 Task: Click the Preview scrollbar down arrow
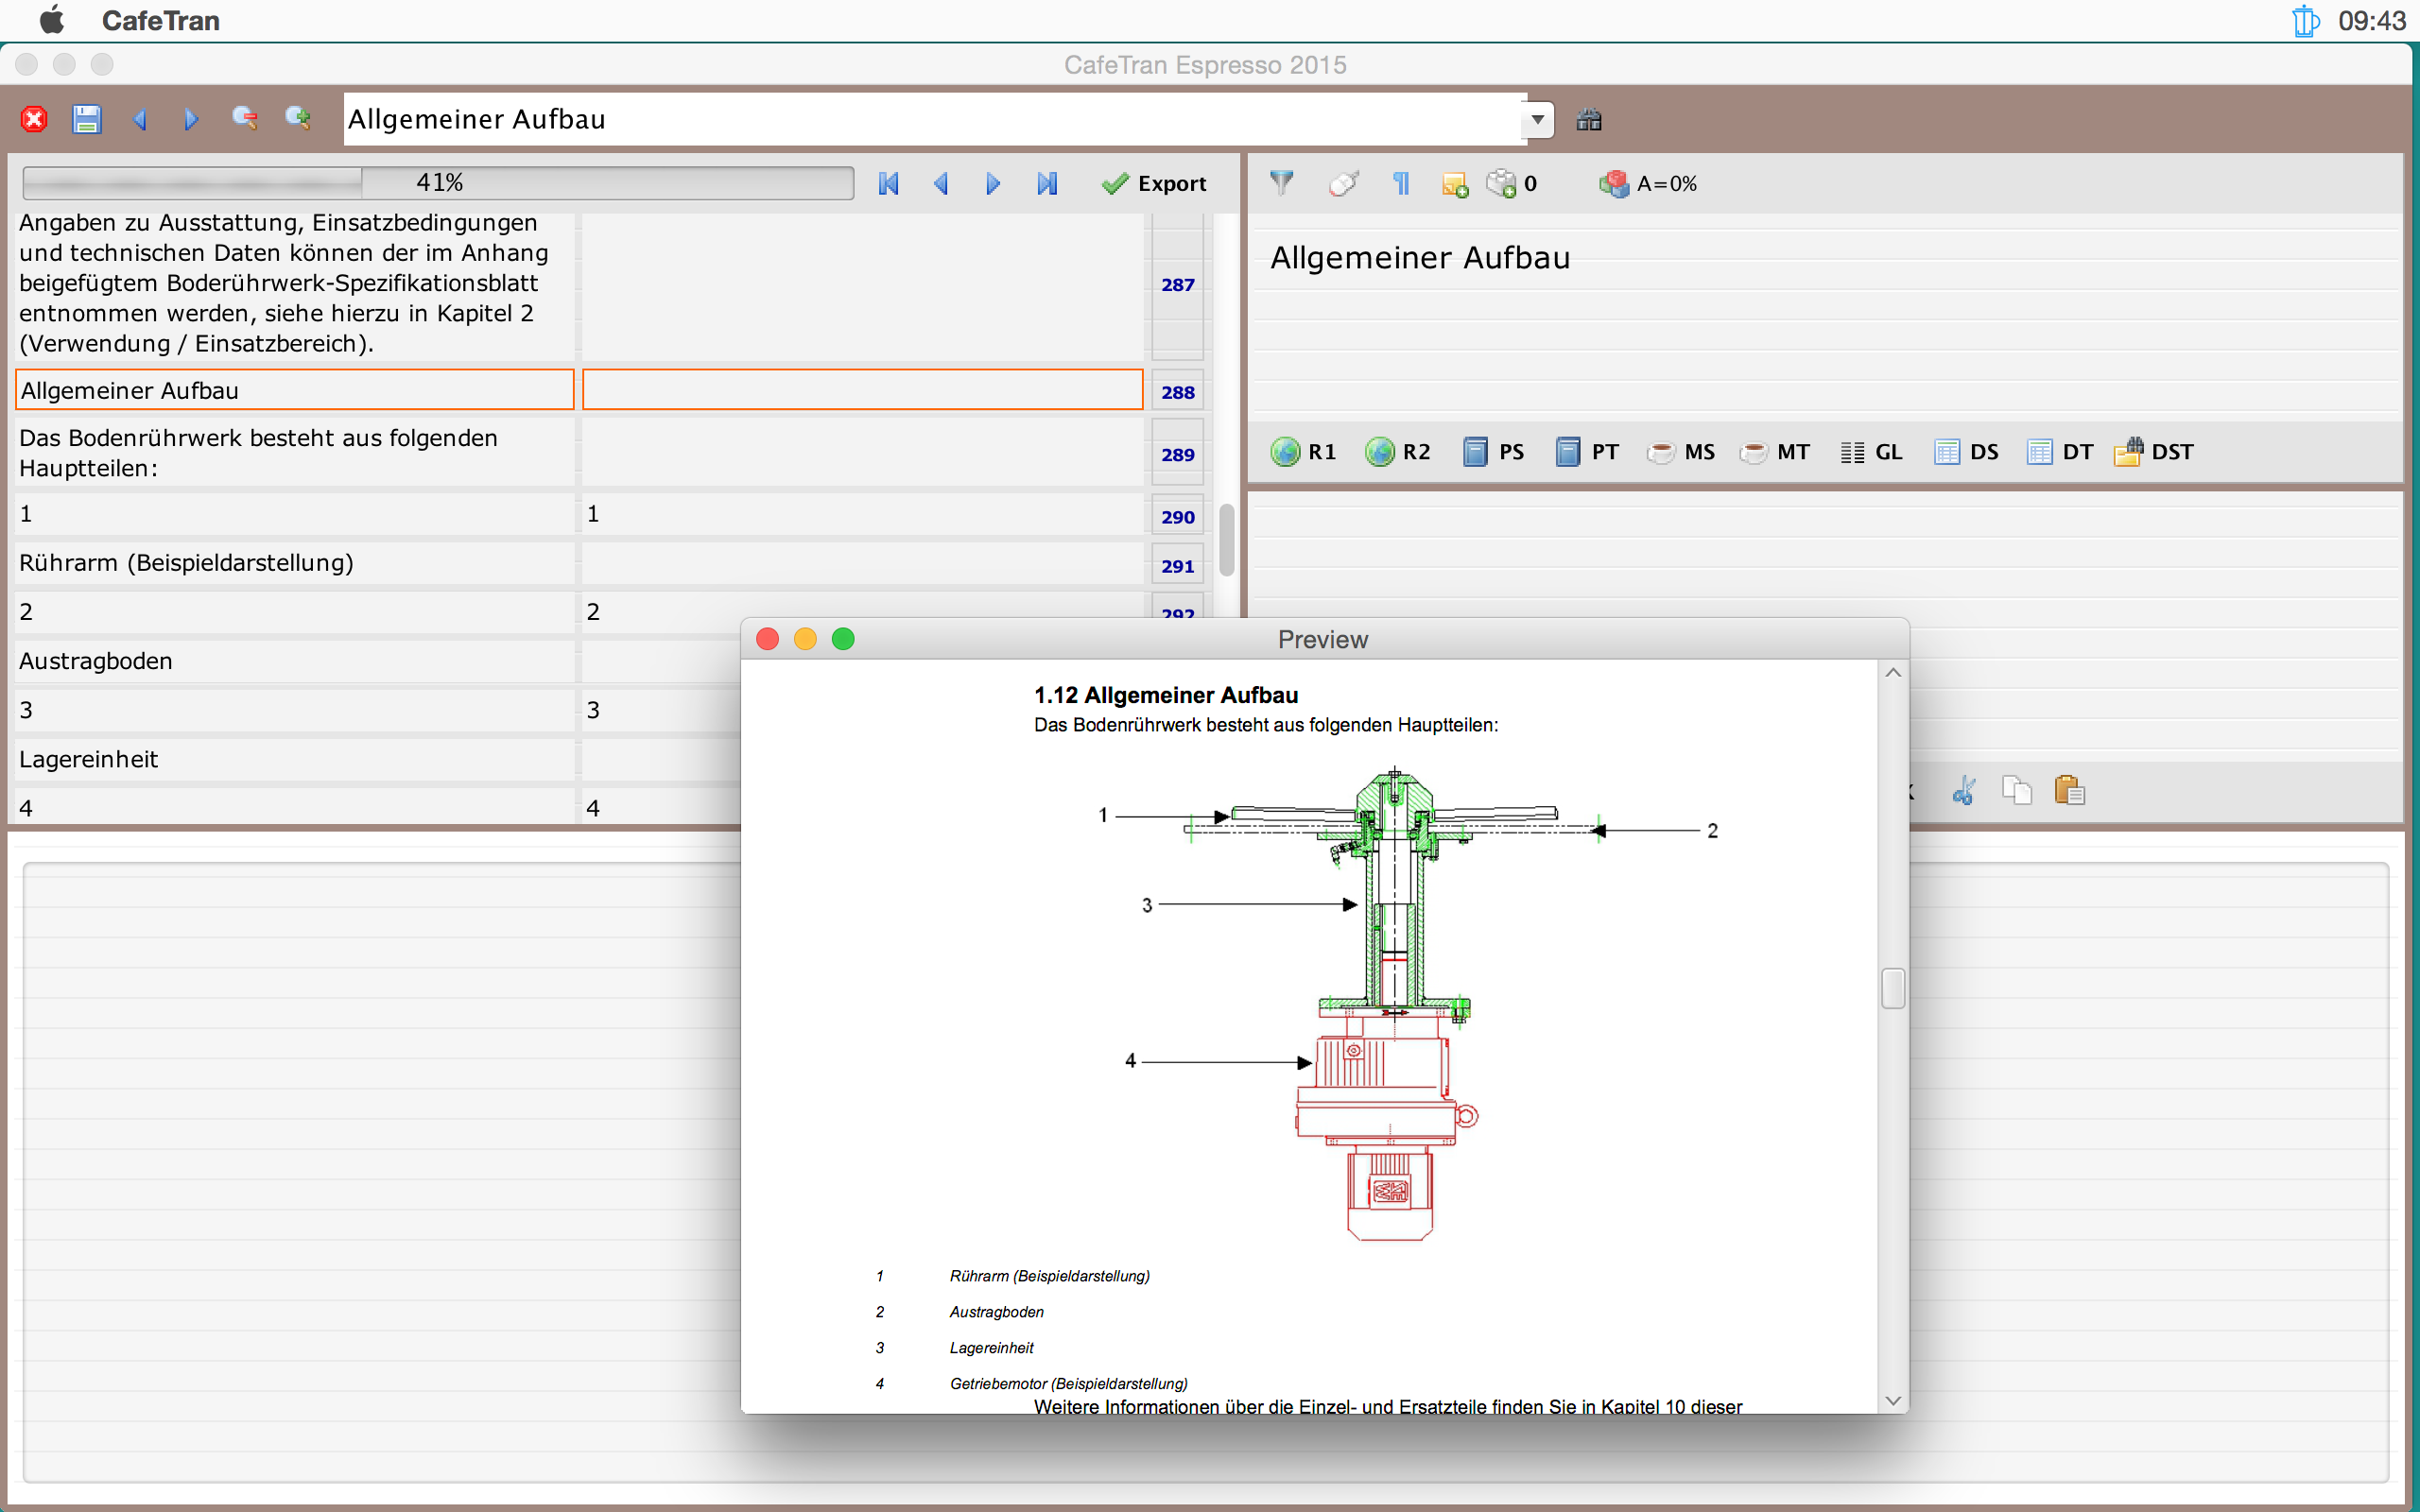(1892, 1401)
